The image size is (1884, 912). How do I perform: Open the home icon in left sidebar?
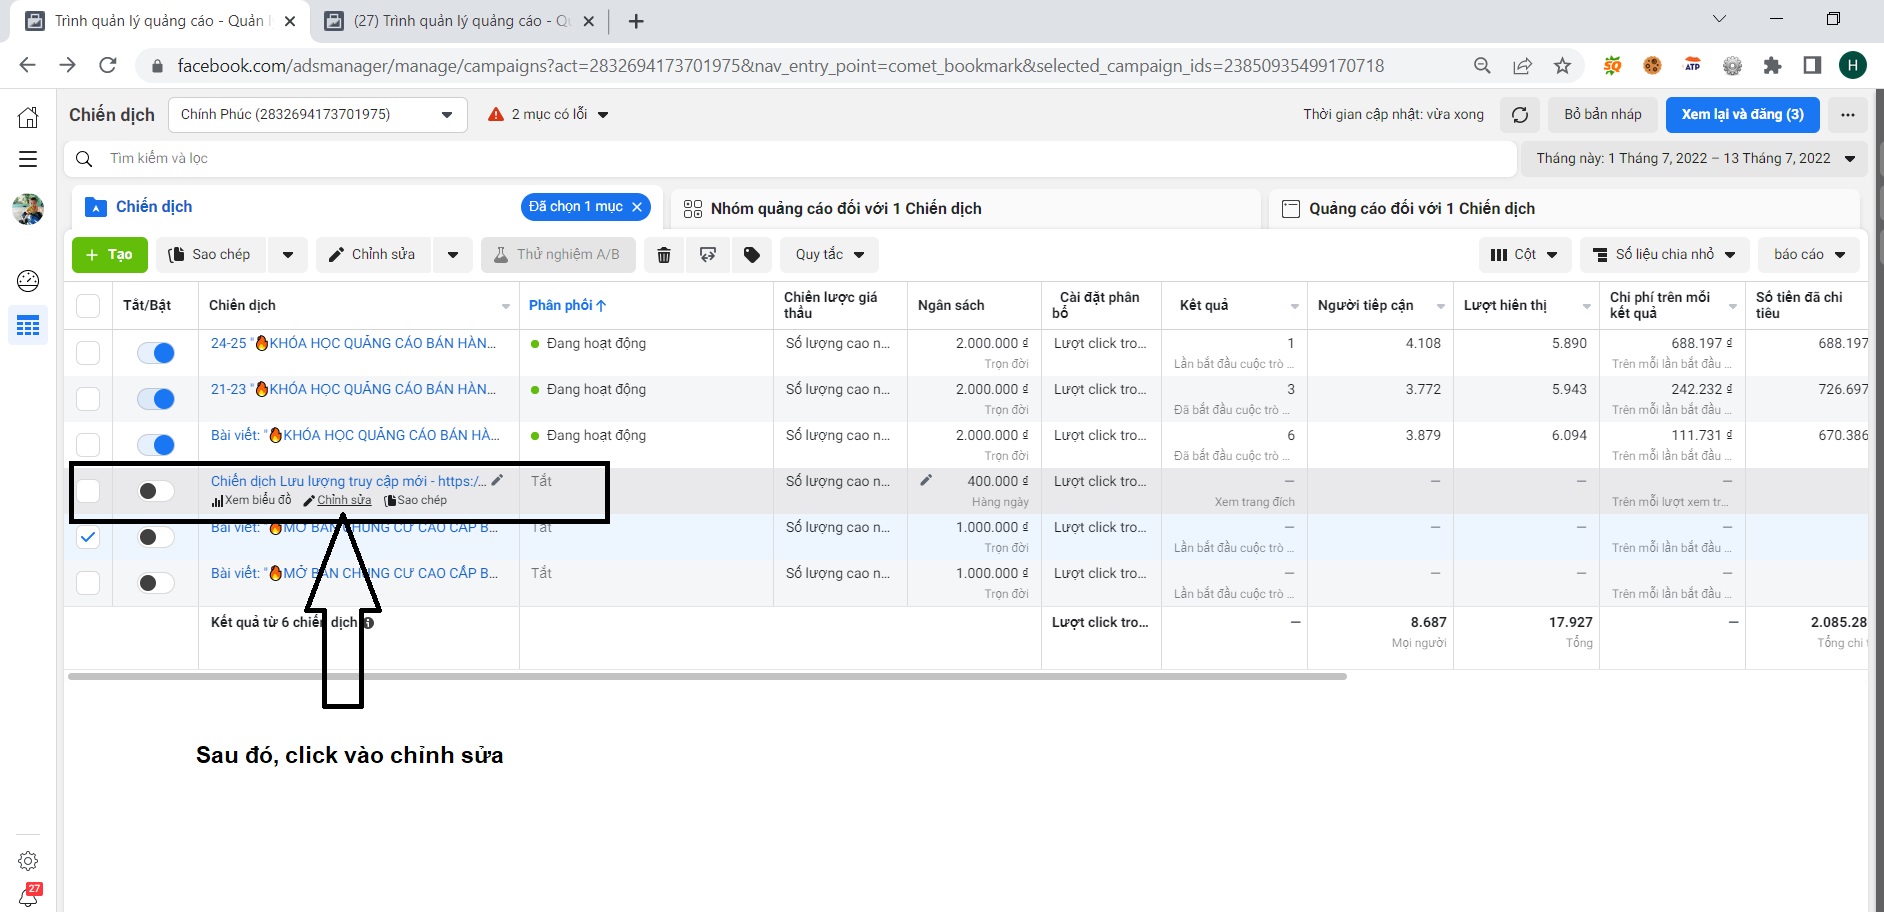tap(28, 117)
